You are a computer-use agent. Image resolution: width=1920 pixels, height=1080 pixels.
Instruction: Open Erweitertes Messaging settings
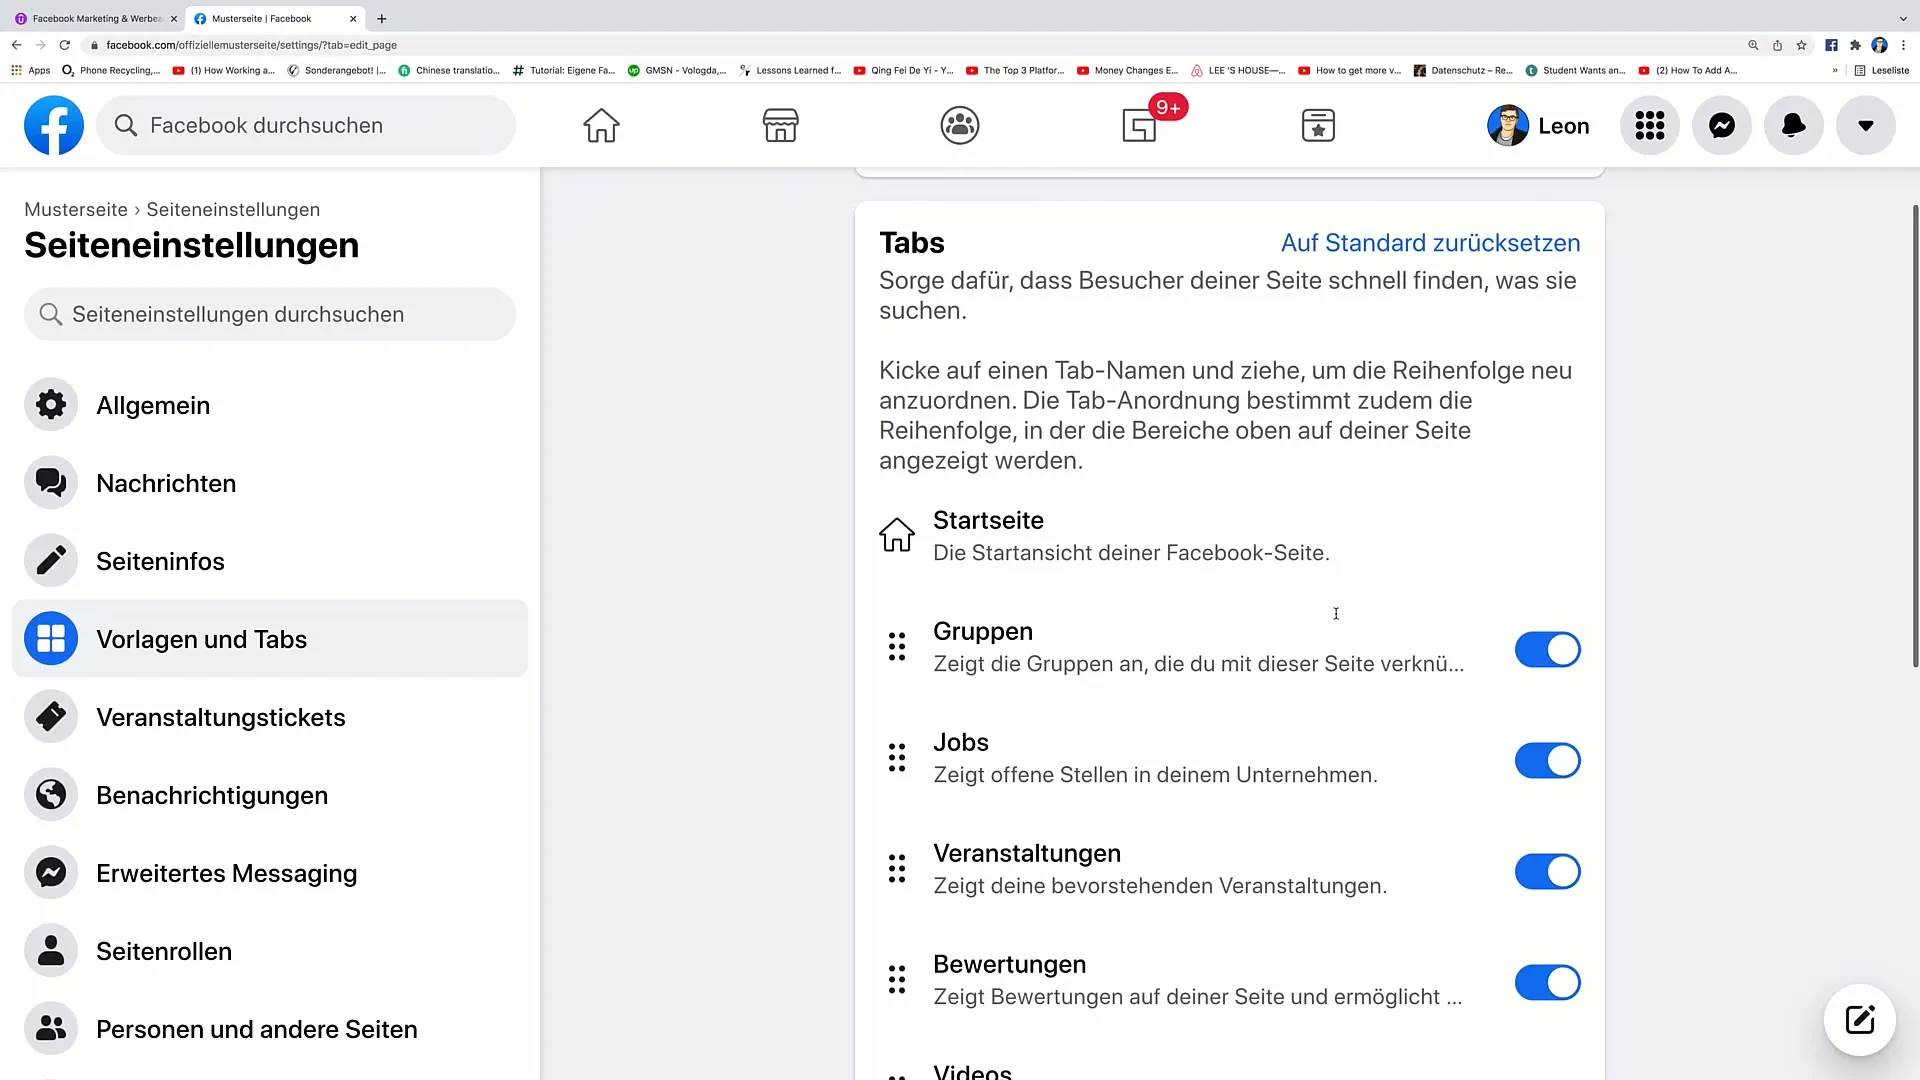[x=270, y=873]
